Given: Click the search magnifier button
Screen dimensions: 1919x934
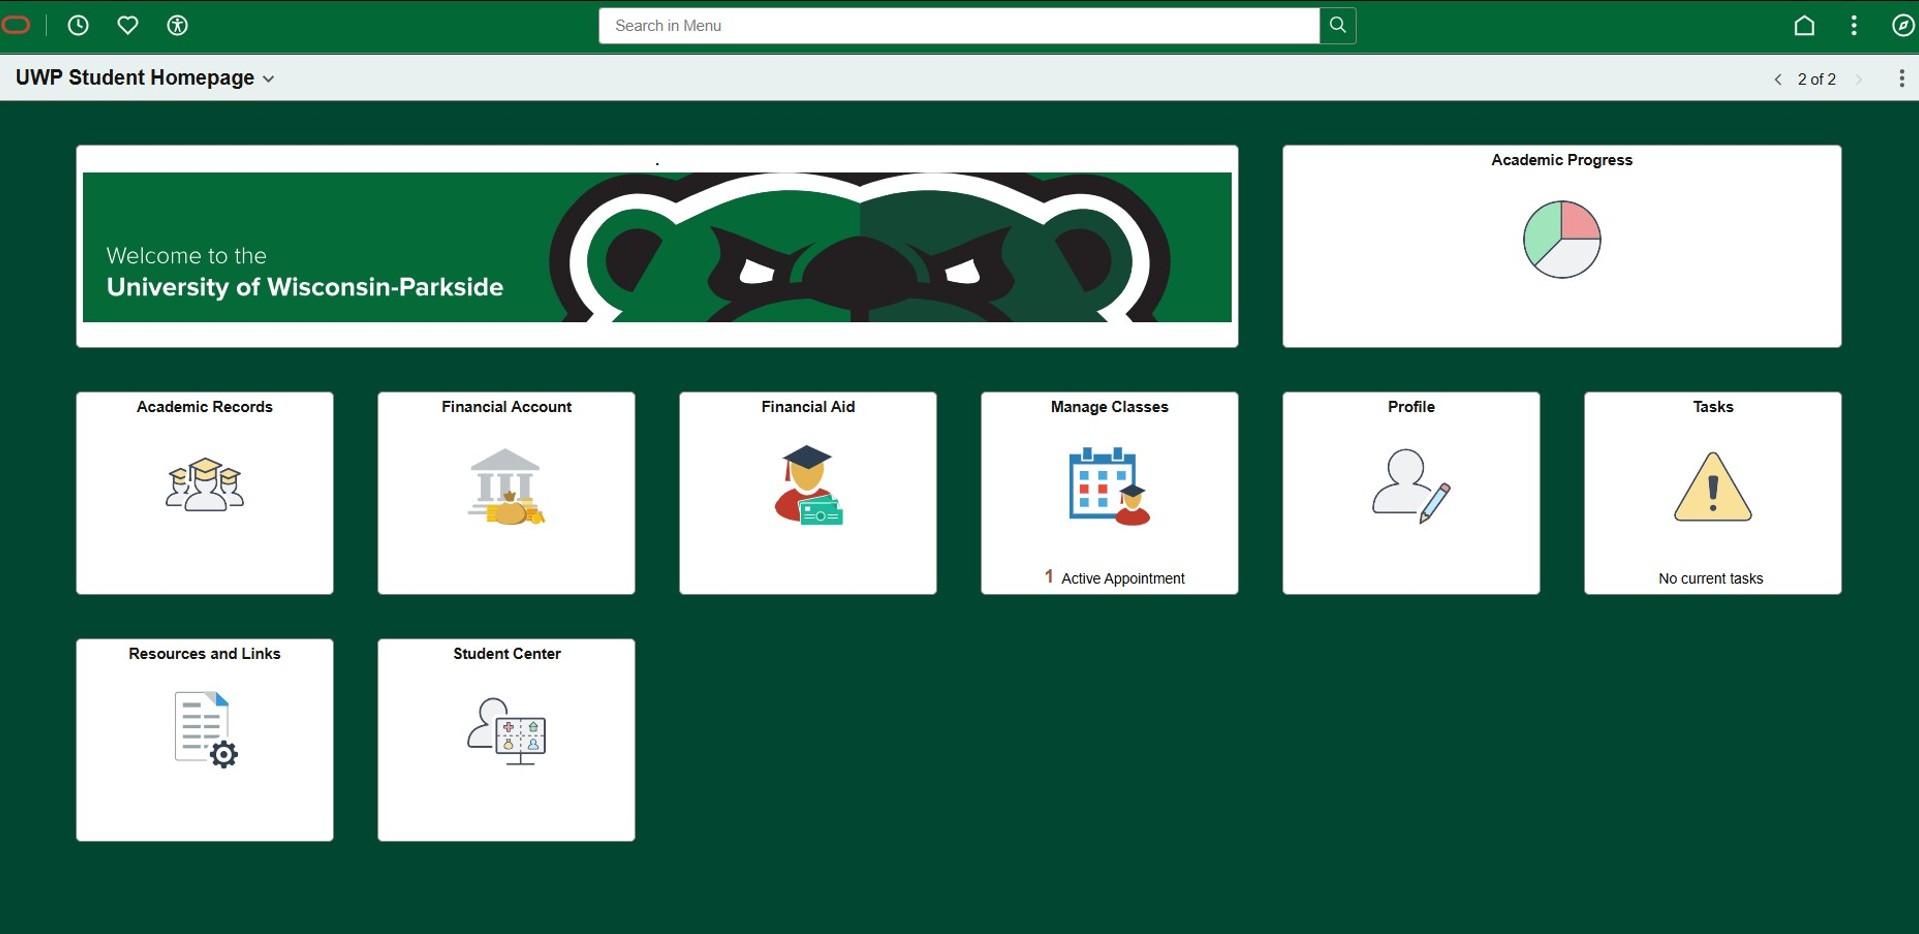Looking at the screenshot, I should 1337,25.
